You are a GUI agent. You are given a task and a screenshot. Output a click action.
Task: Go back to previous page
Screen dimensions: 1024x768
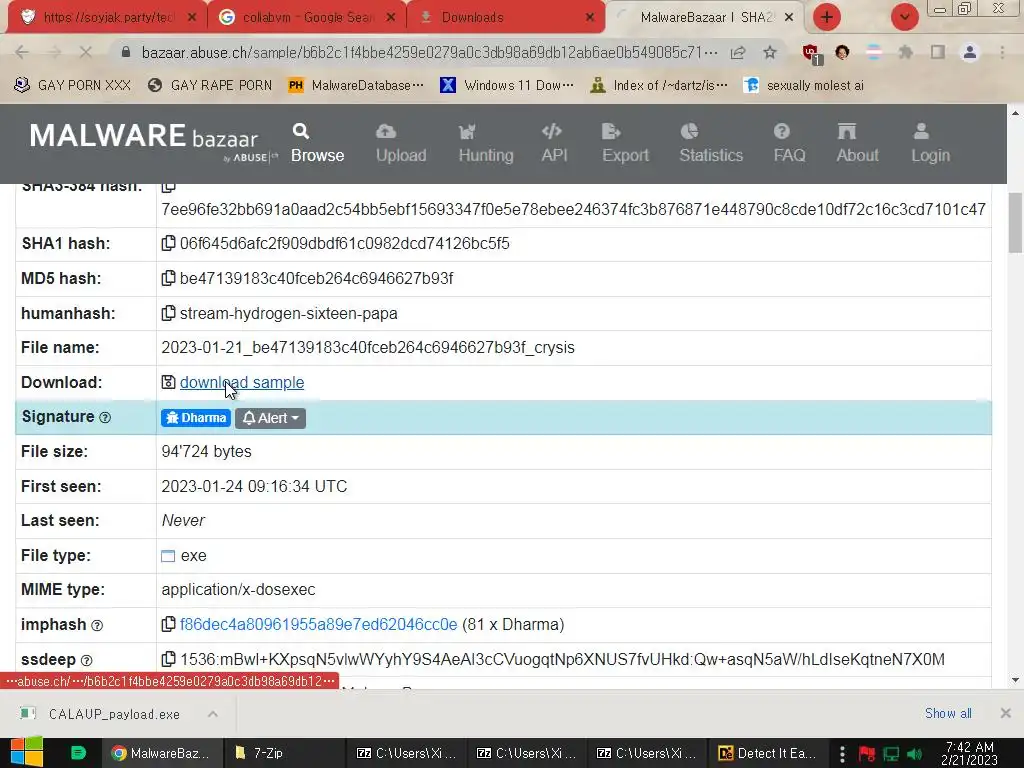click(x=22, y=52)
